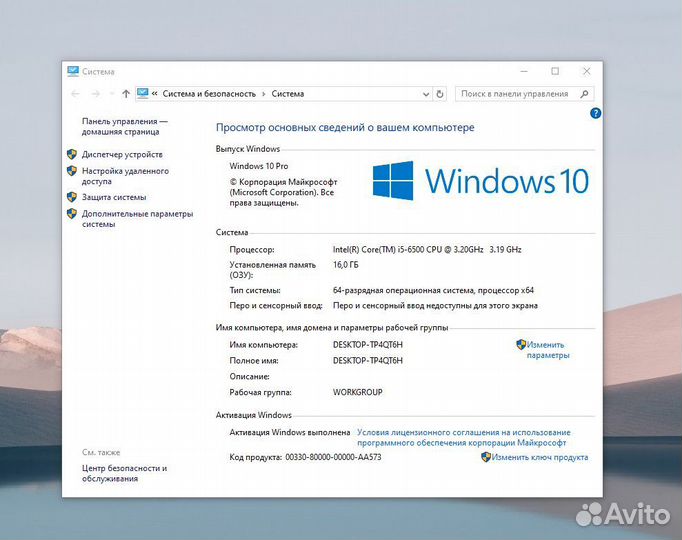Click the search magnifier icon

(585, 94)
